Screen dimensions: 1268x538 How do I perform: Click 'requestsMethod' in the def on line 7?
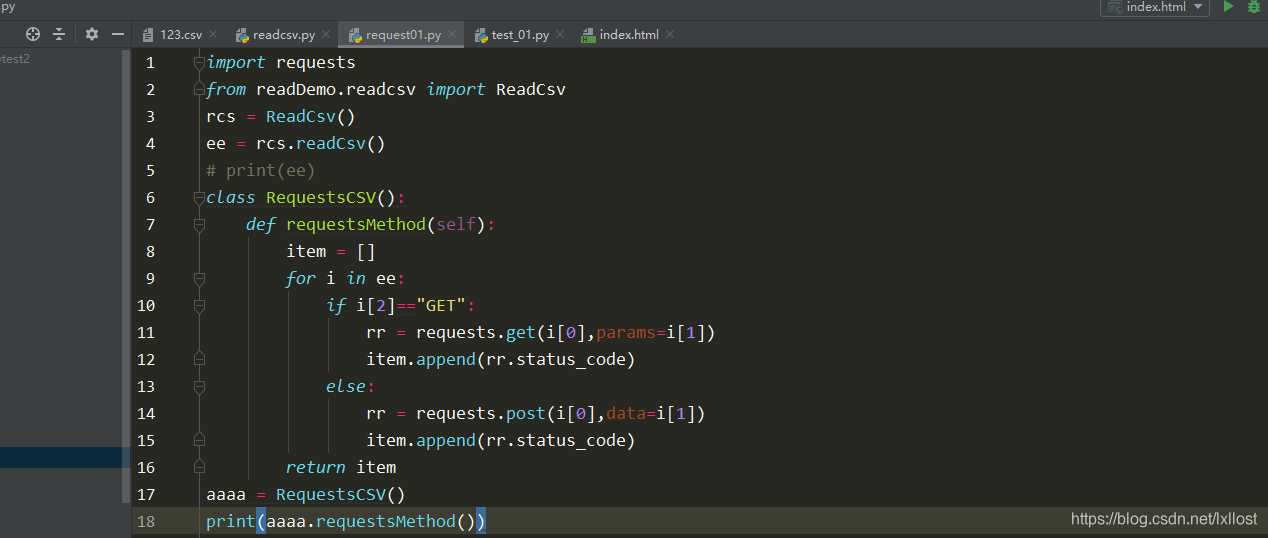click(x=356, y=225)
